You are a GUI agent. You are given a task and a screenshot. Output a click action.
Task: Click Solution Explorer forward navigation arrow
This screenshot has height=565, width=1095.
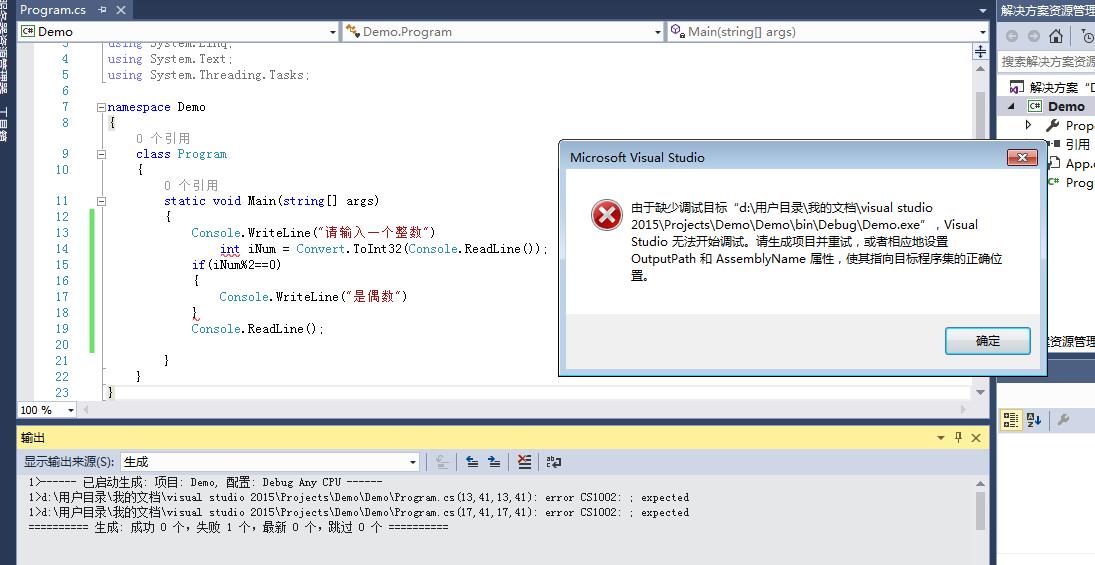tap(1034, 36)
